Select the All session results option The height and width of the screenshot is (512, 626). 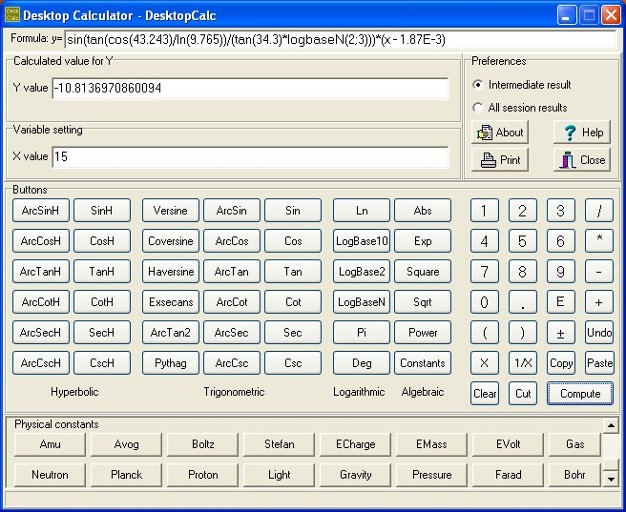pyautogui.click(x=520, y=108)
